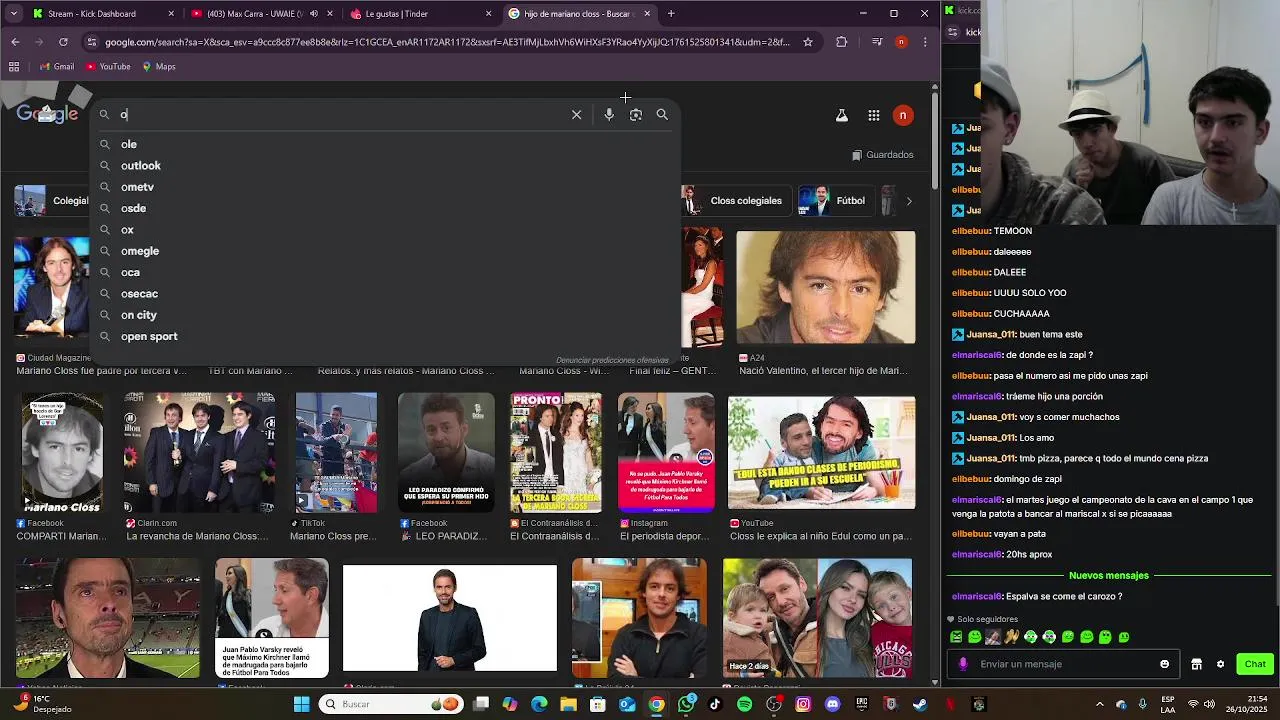1280x720 pixels.
Task: Choose the 'ometv' suggestion
Action: 385,187
